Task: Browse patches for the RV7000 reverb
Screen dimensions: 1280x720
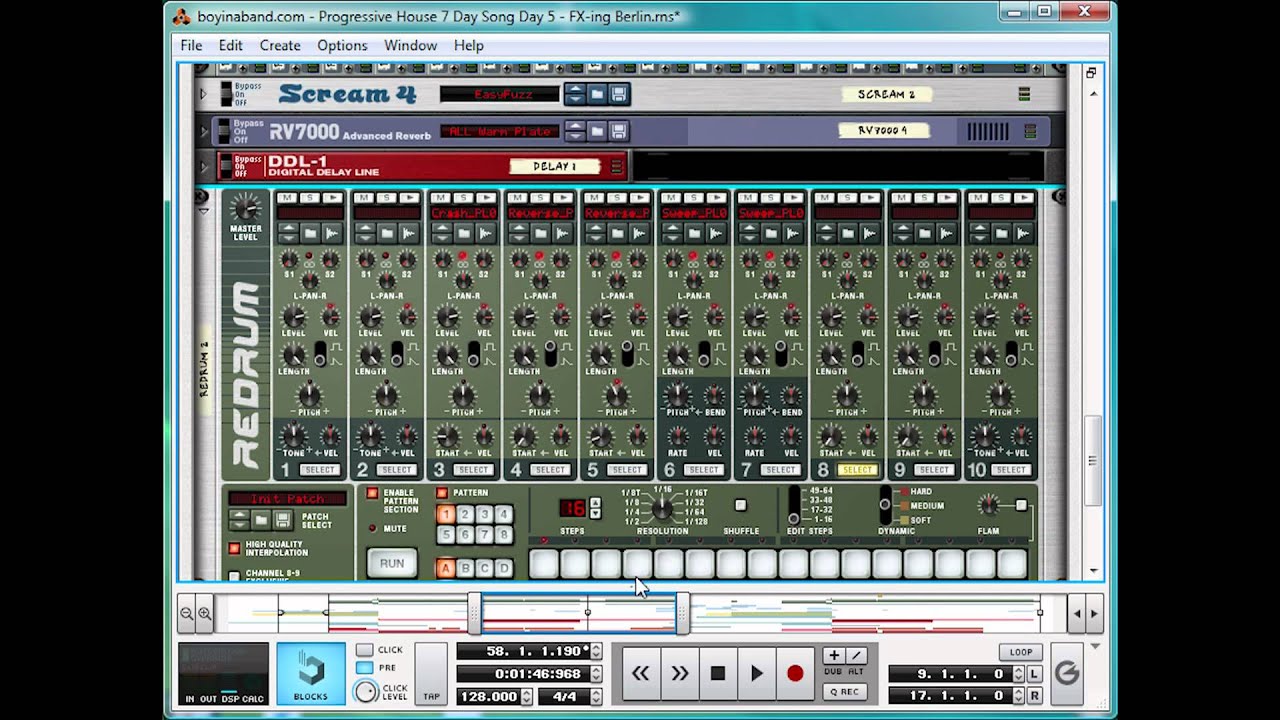Action: pyautogui.click(x=597, y=131)
